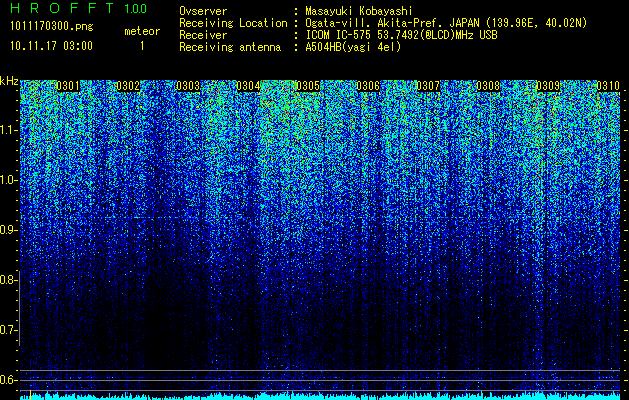
Task: Click the 0.6 kHz axis label
Action: point(8,380)
